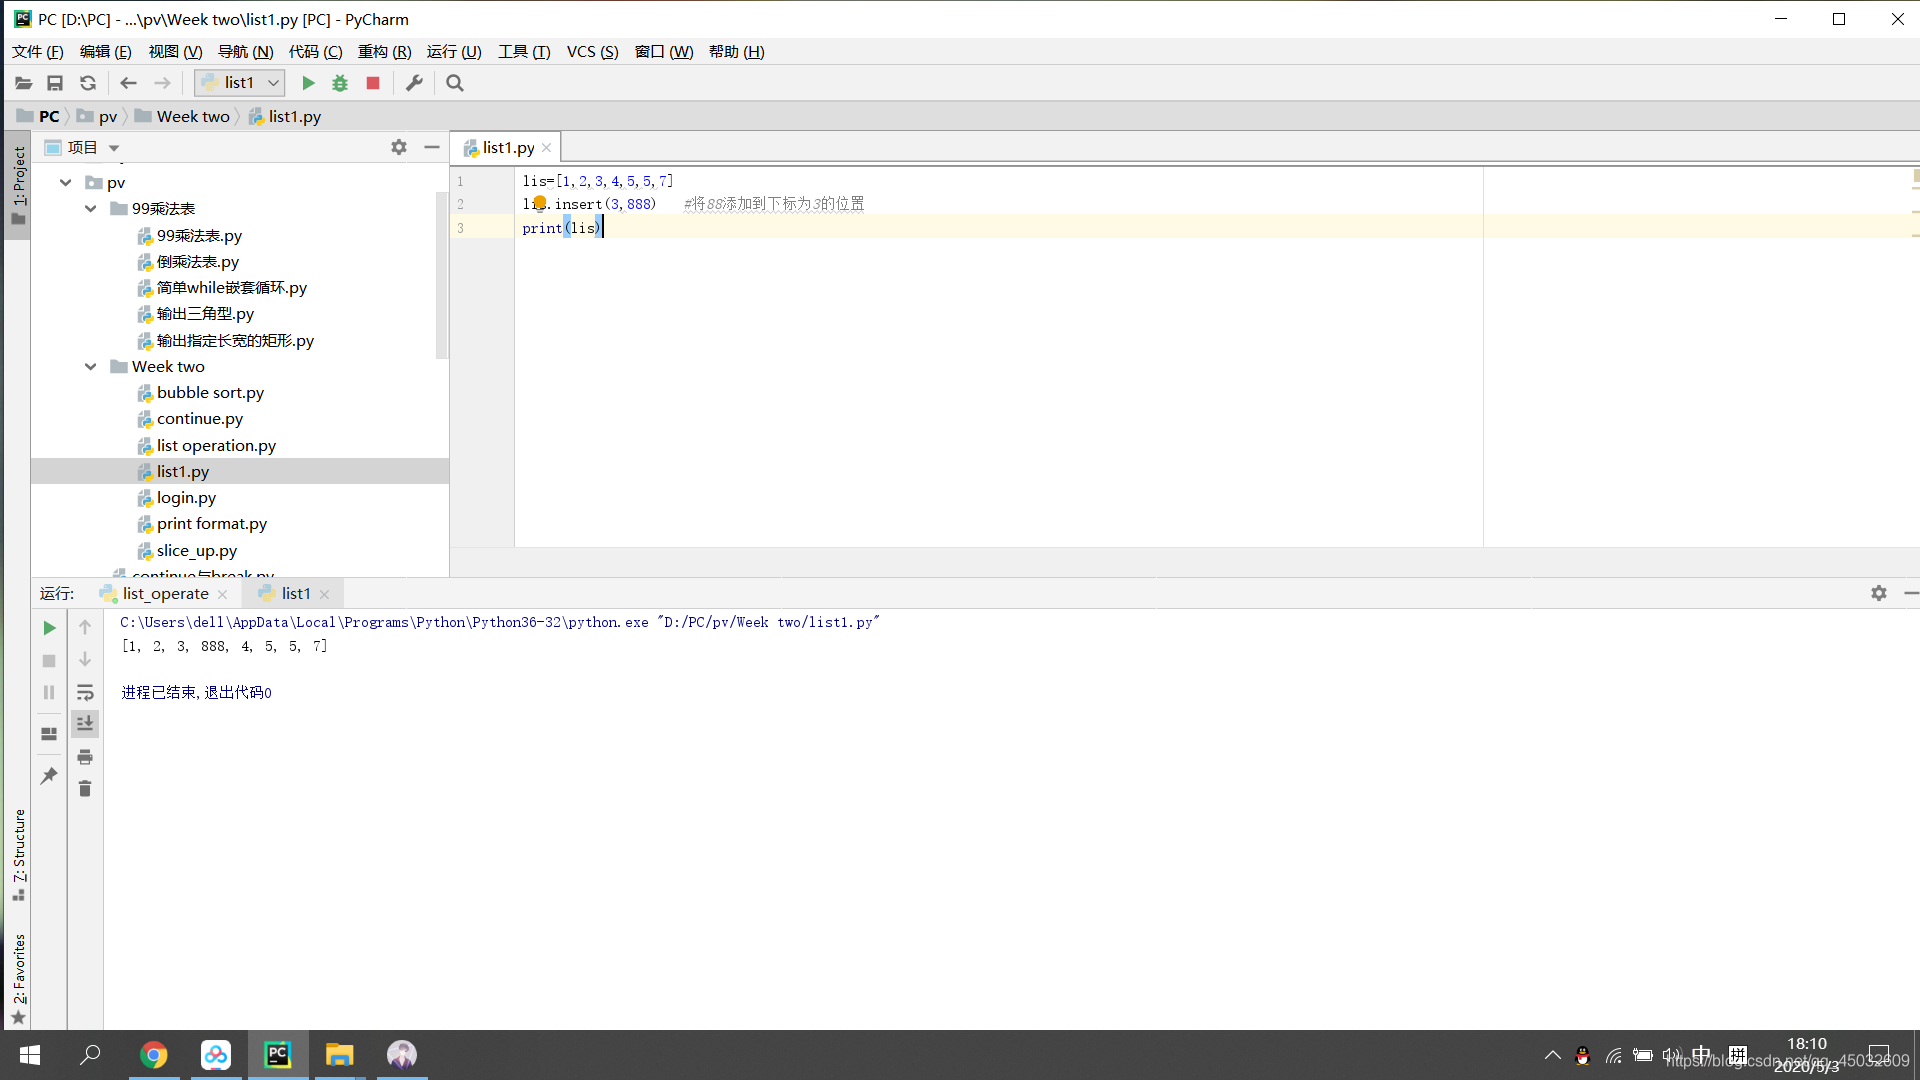Open the 编辑 (E) menu
This screenshot has height=1080, width=1920.
[106, 52]
